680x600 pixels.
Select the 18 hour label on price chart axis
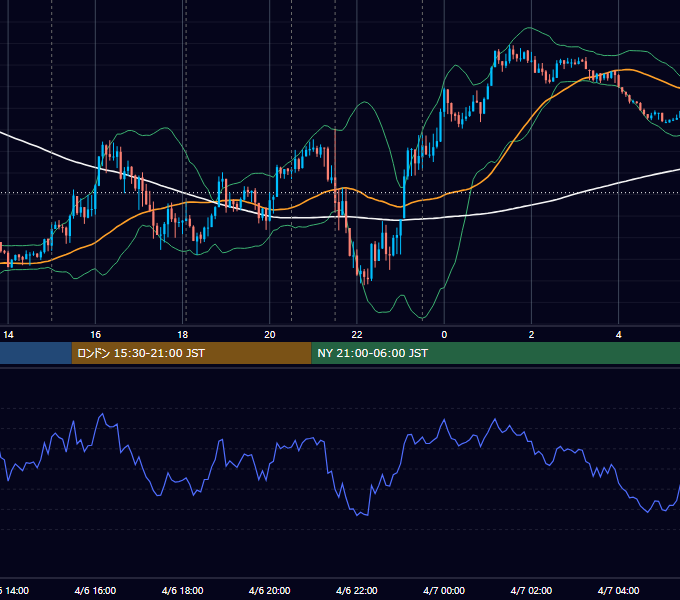pos(183,335)
